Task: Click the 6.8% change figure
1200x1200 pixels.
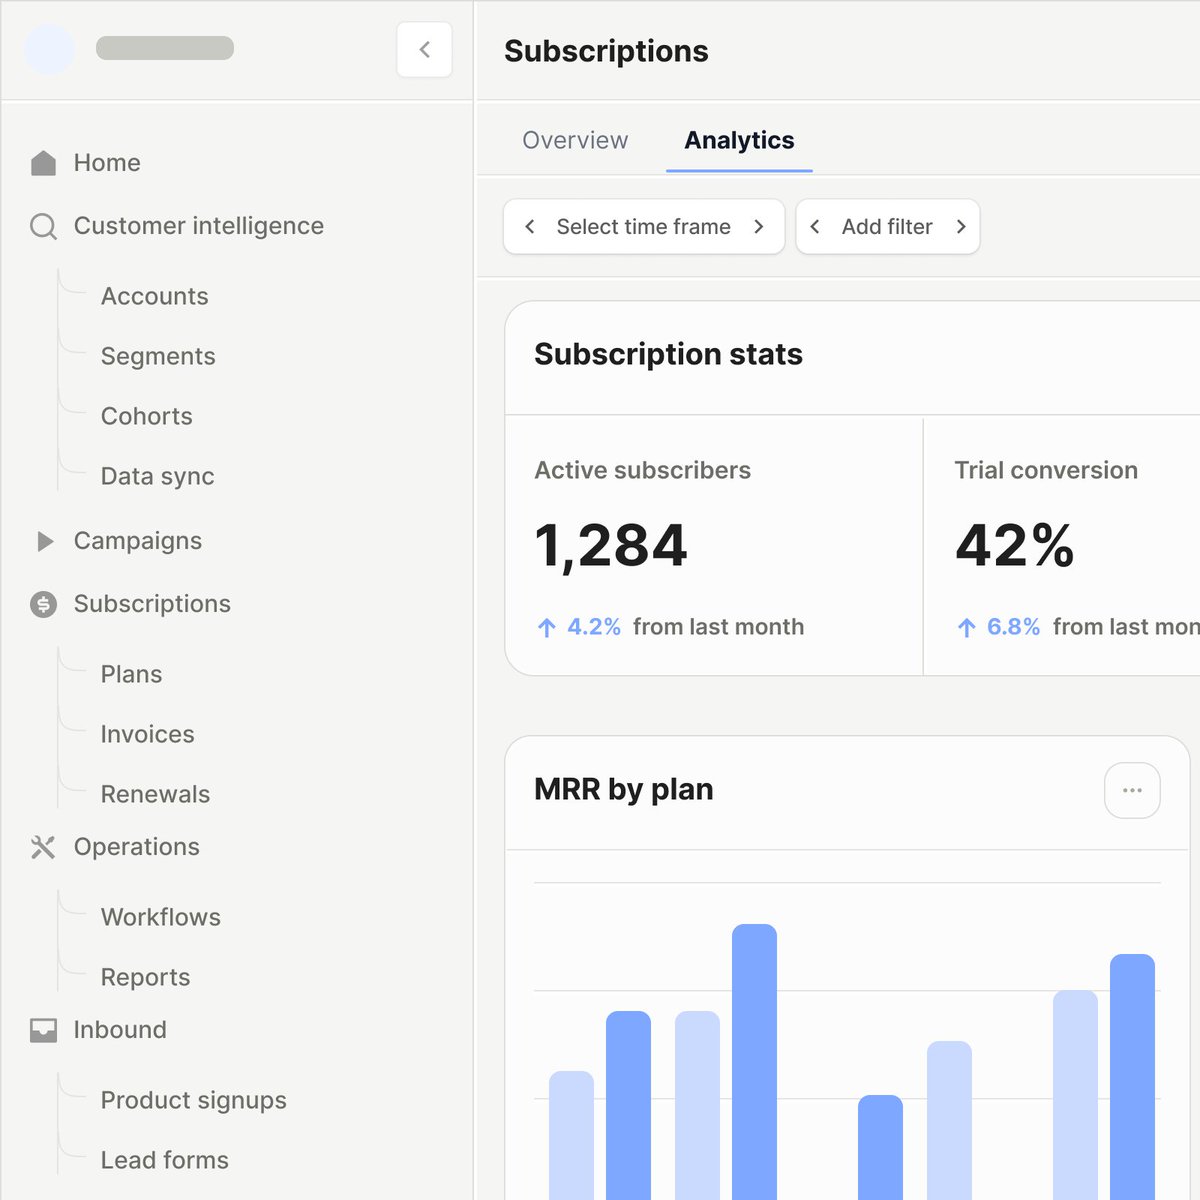Action: pyautogui.click(x=1013, y=627)
